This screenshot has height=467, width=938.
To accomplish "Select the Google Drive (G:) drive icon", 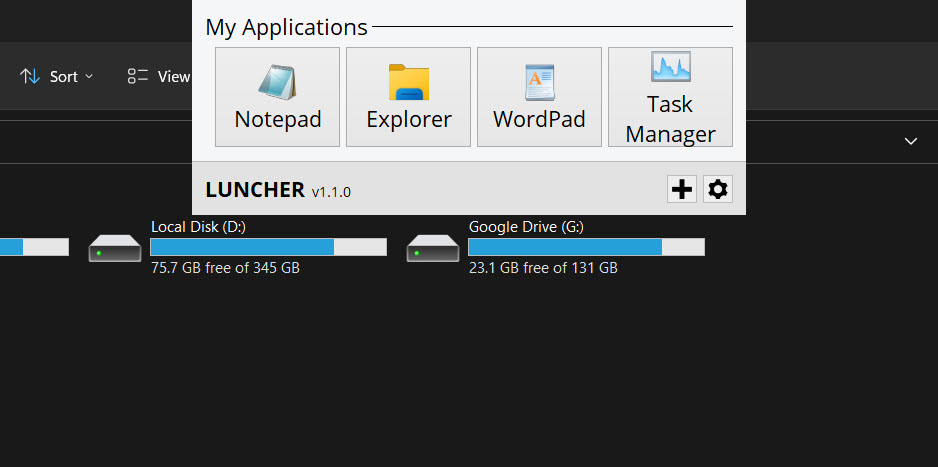I will click(433, 248).
